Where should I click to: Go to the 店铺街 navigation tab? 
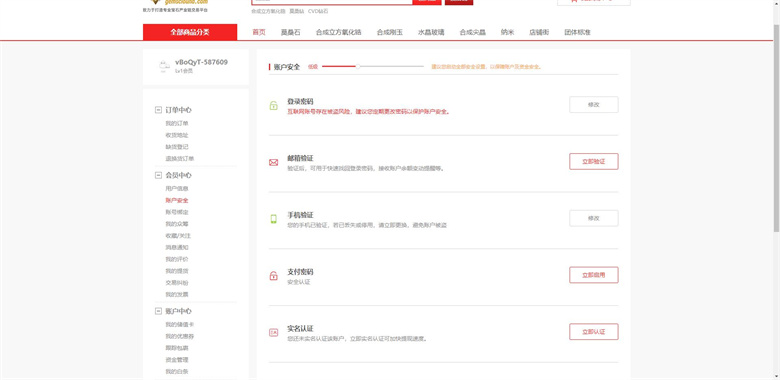[539, 32]
